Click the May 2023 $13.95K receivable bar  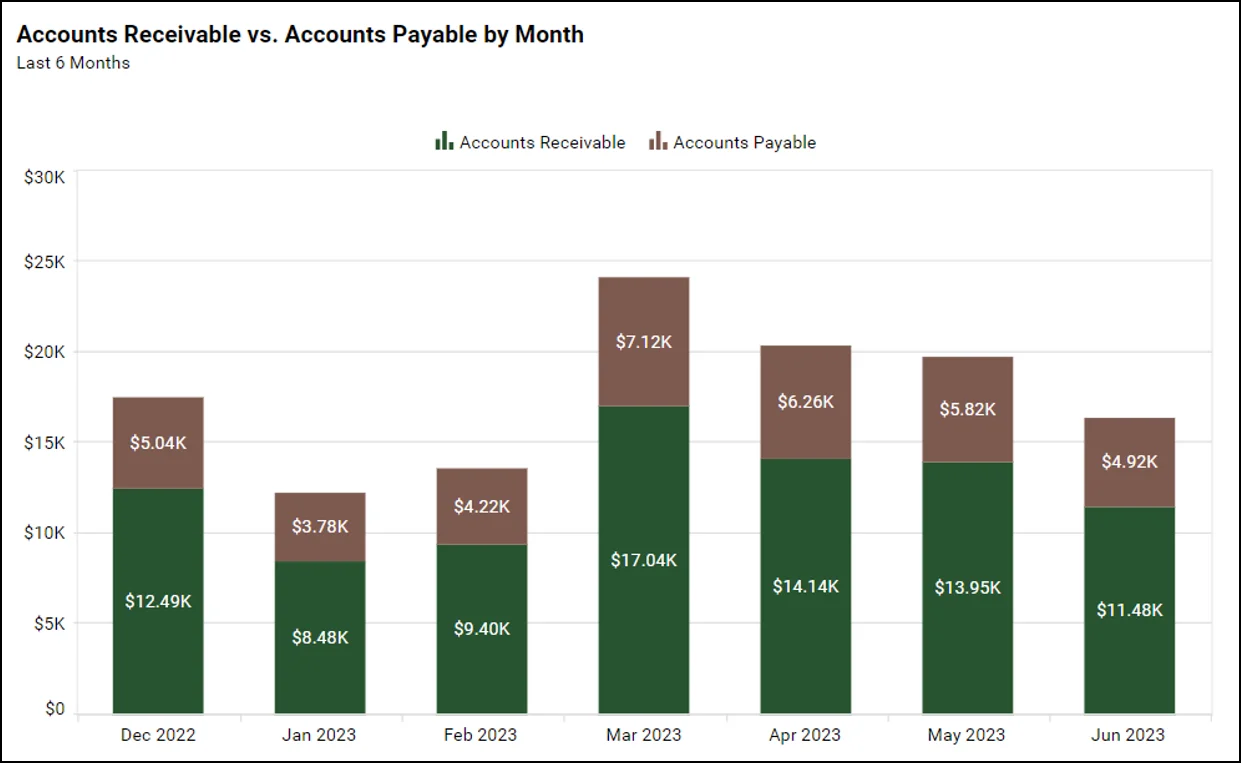tap(968, 587)
